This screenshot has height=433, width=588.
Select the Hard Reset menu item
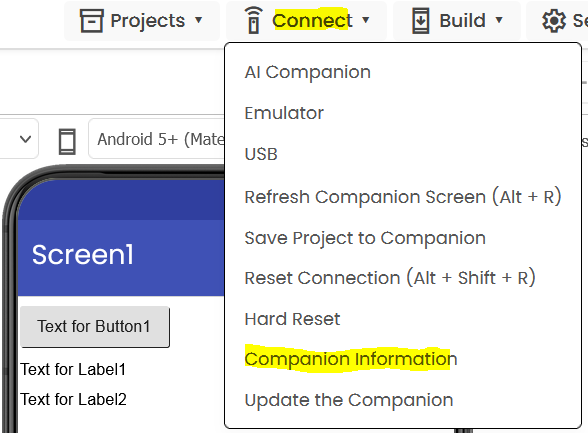(292, 319)
